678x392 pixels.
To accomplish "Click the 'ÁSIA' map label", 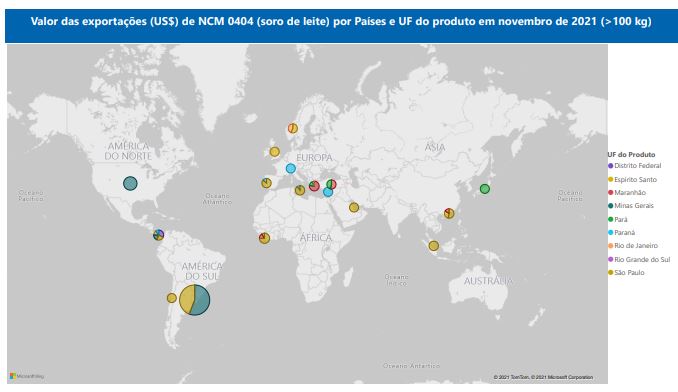I will [435, 147].
